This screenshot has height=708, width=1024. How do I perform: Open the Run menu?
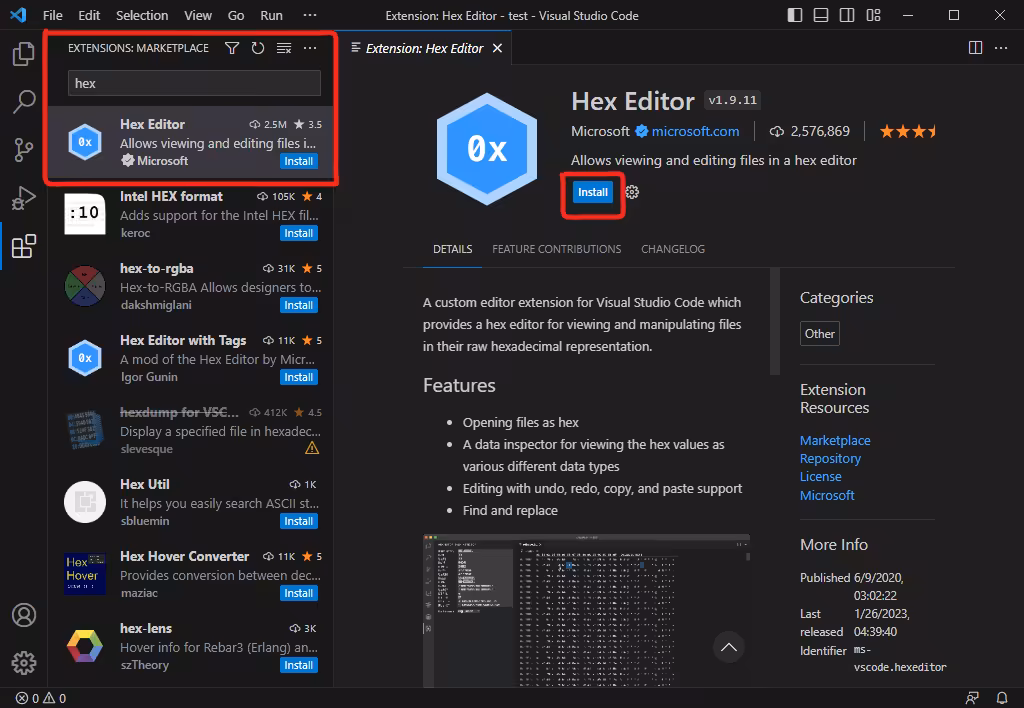[272, 15]
